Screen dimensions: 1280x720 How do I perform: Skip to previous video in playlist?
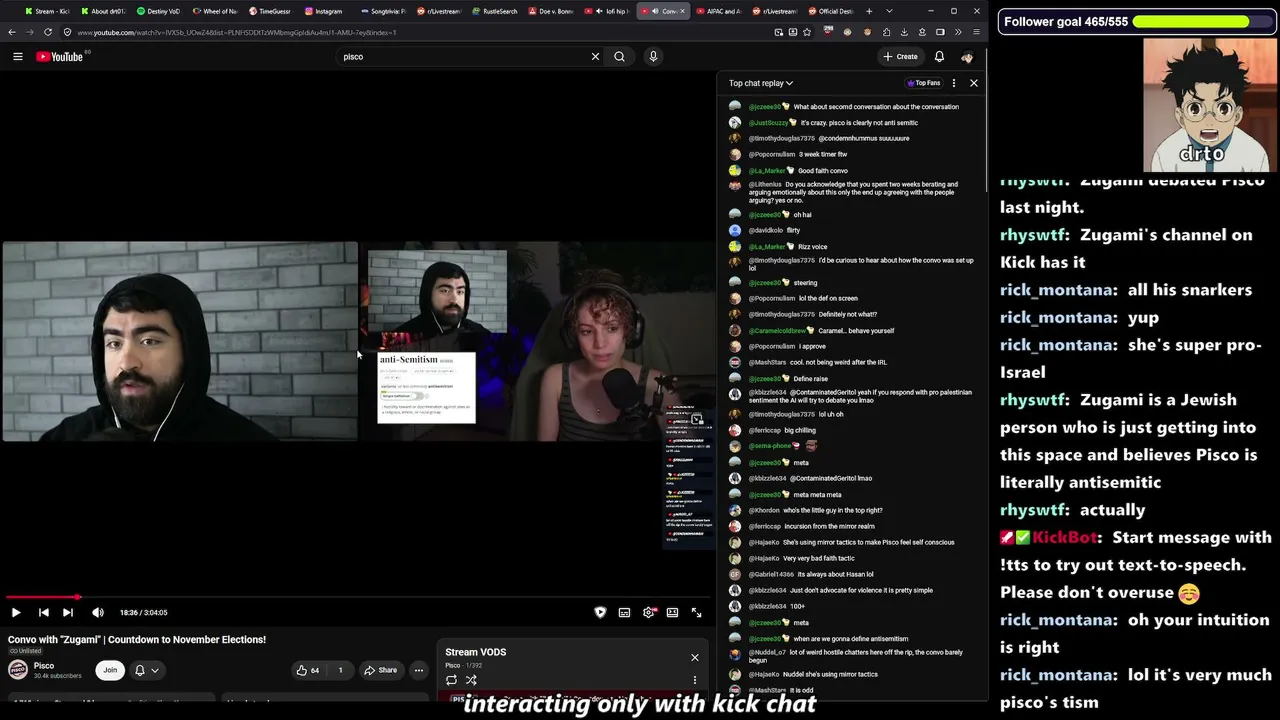[x=44, y=612]
